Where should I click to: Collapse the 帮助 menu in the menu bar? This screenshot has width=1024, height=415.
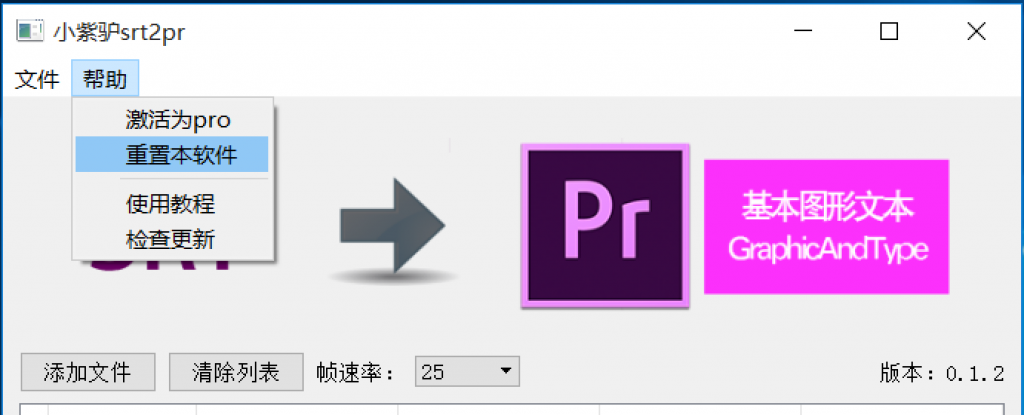pyautogui.click(x=105, y=80)
